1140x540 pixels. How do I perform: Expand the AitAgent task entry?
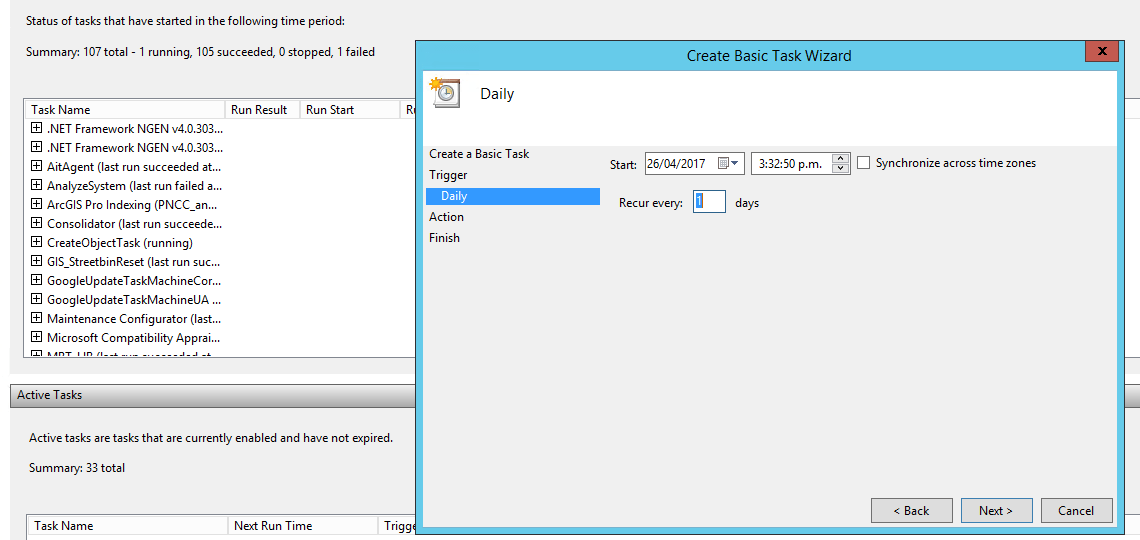pos(37,167)
